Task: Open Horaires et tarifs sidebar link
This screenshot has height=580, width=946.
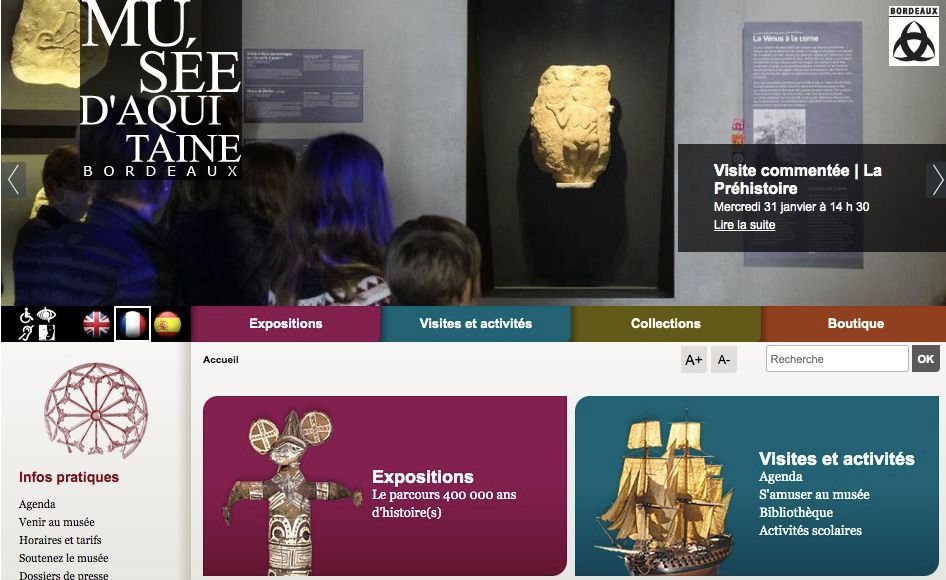Action: [60, 540]
